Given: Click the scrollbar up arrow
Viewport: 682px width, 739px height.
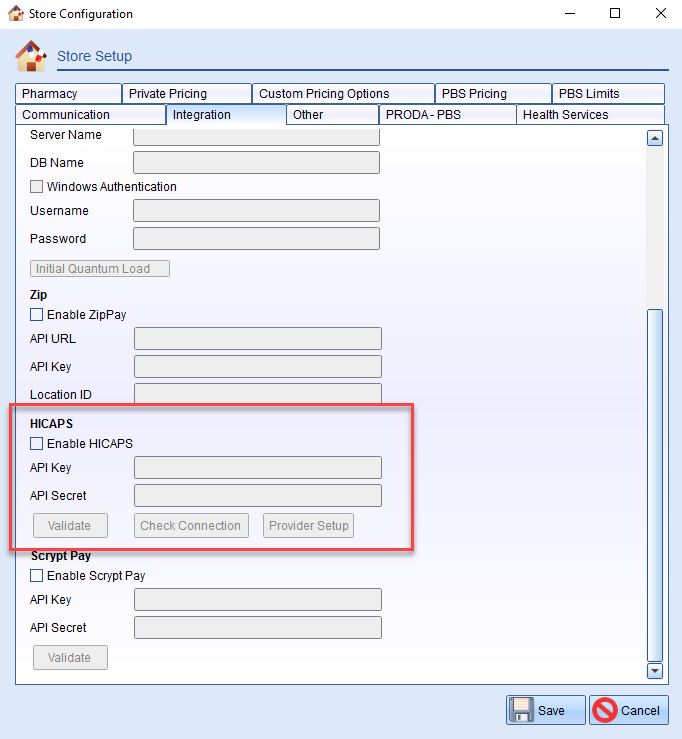Looking at the screenshot, I should click(x=655, y=138).
